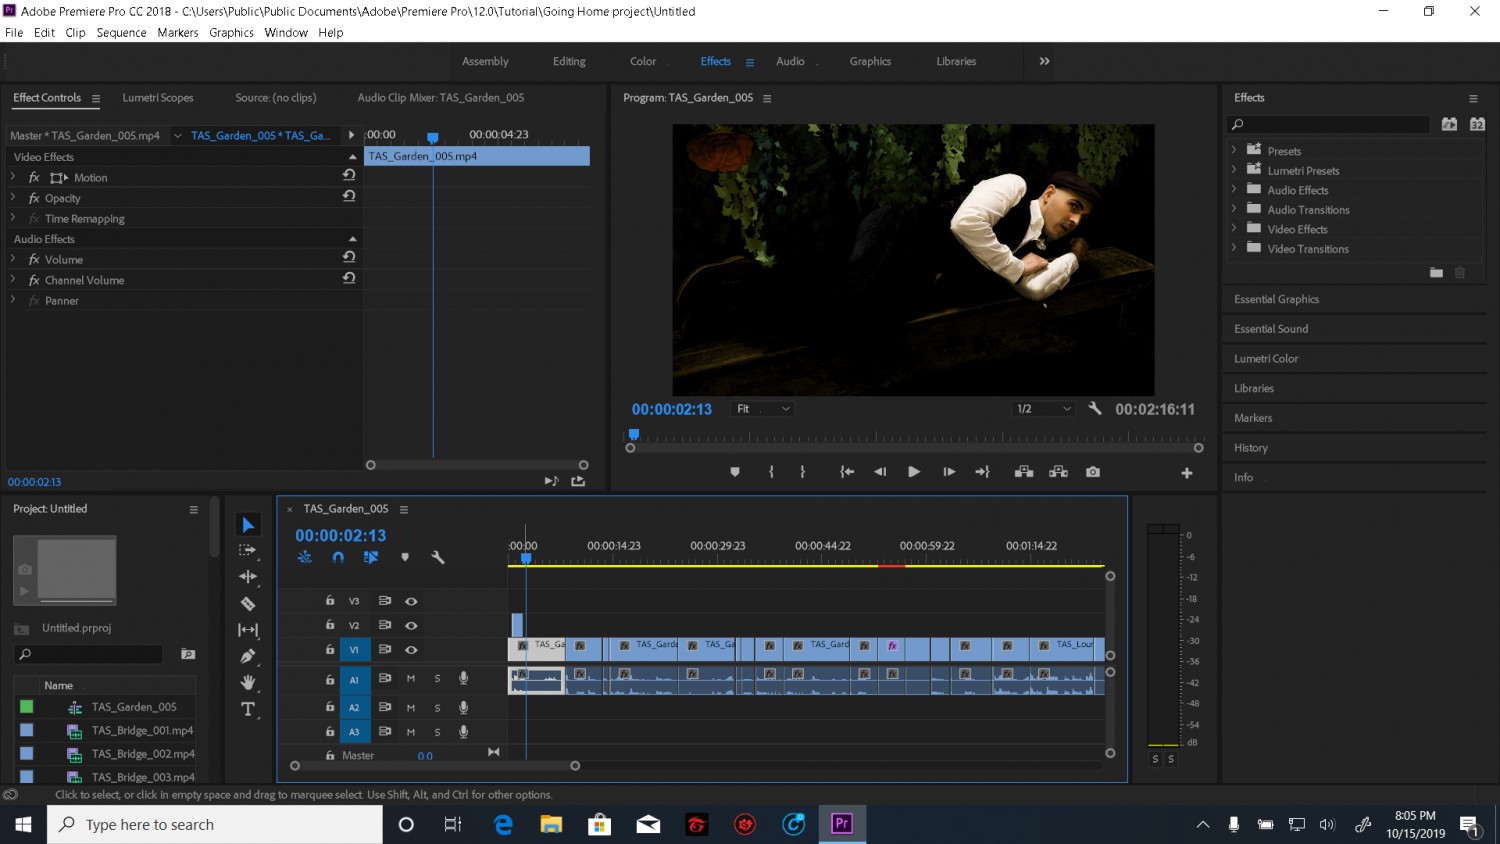Click the Lift button in Program monitor
Image resolution: width=1500 pixels, height=844 pixels.
(1024, 472)
